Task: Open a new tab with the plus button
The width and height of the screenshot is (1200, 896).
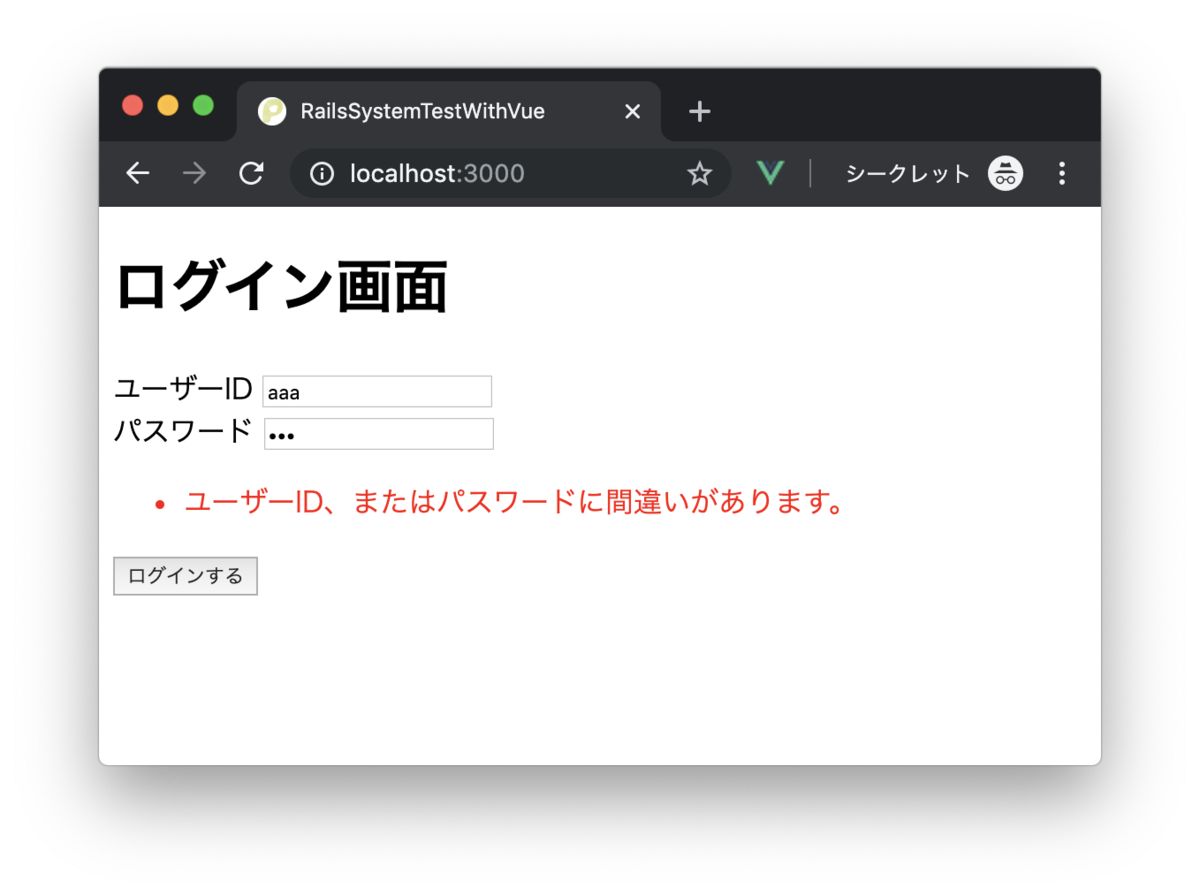Action: pyautogui.click(x=699, y=111)
